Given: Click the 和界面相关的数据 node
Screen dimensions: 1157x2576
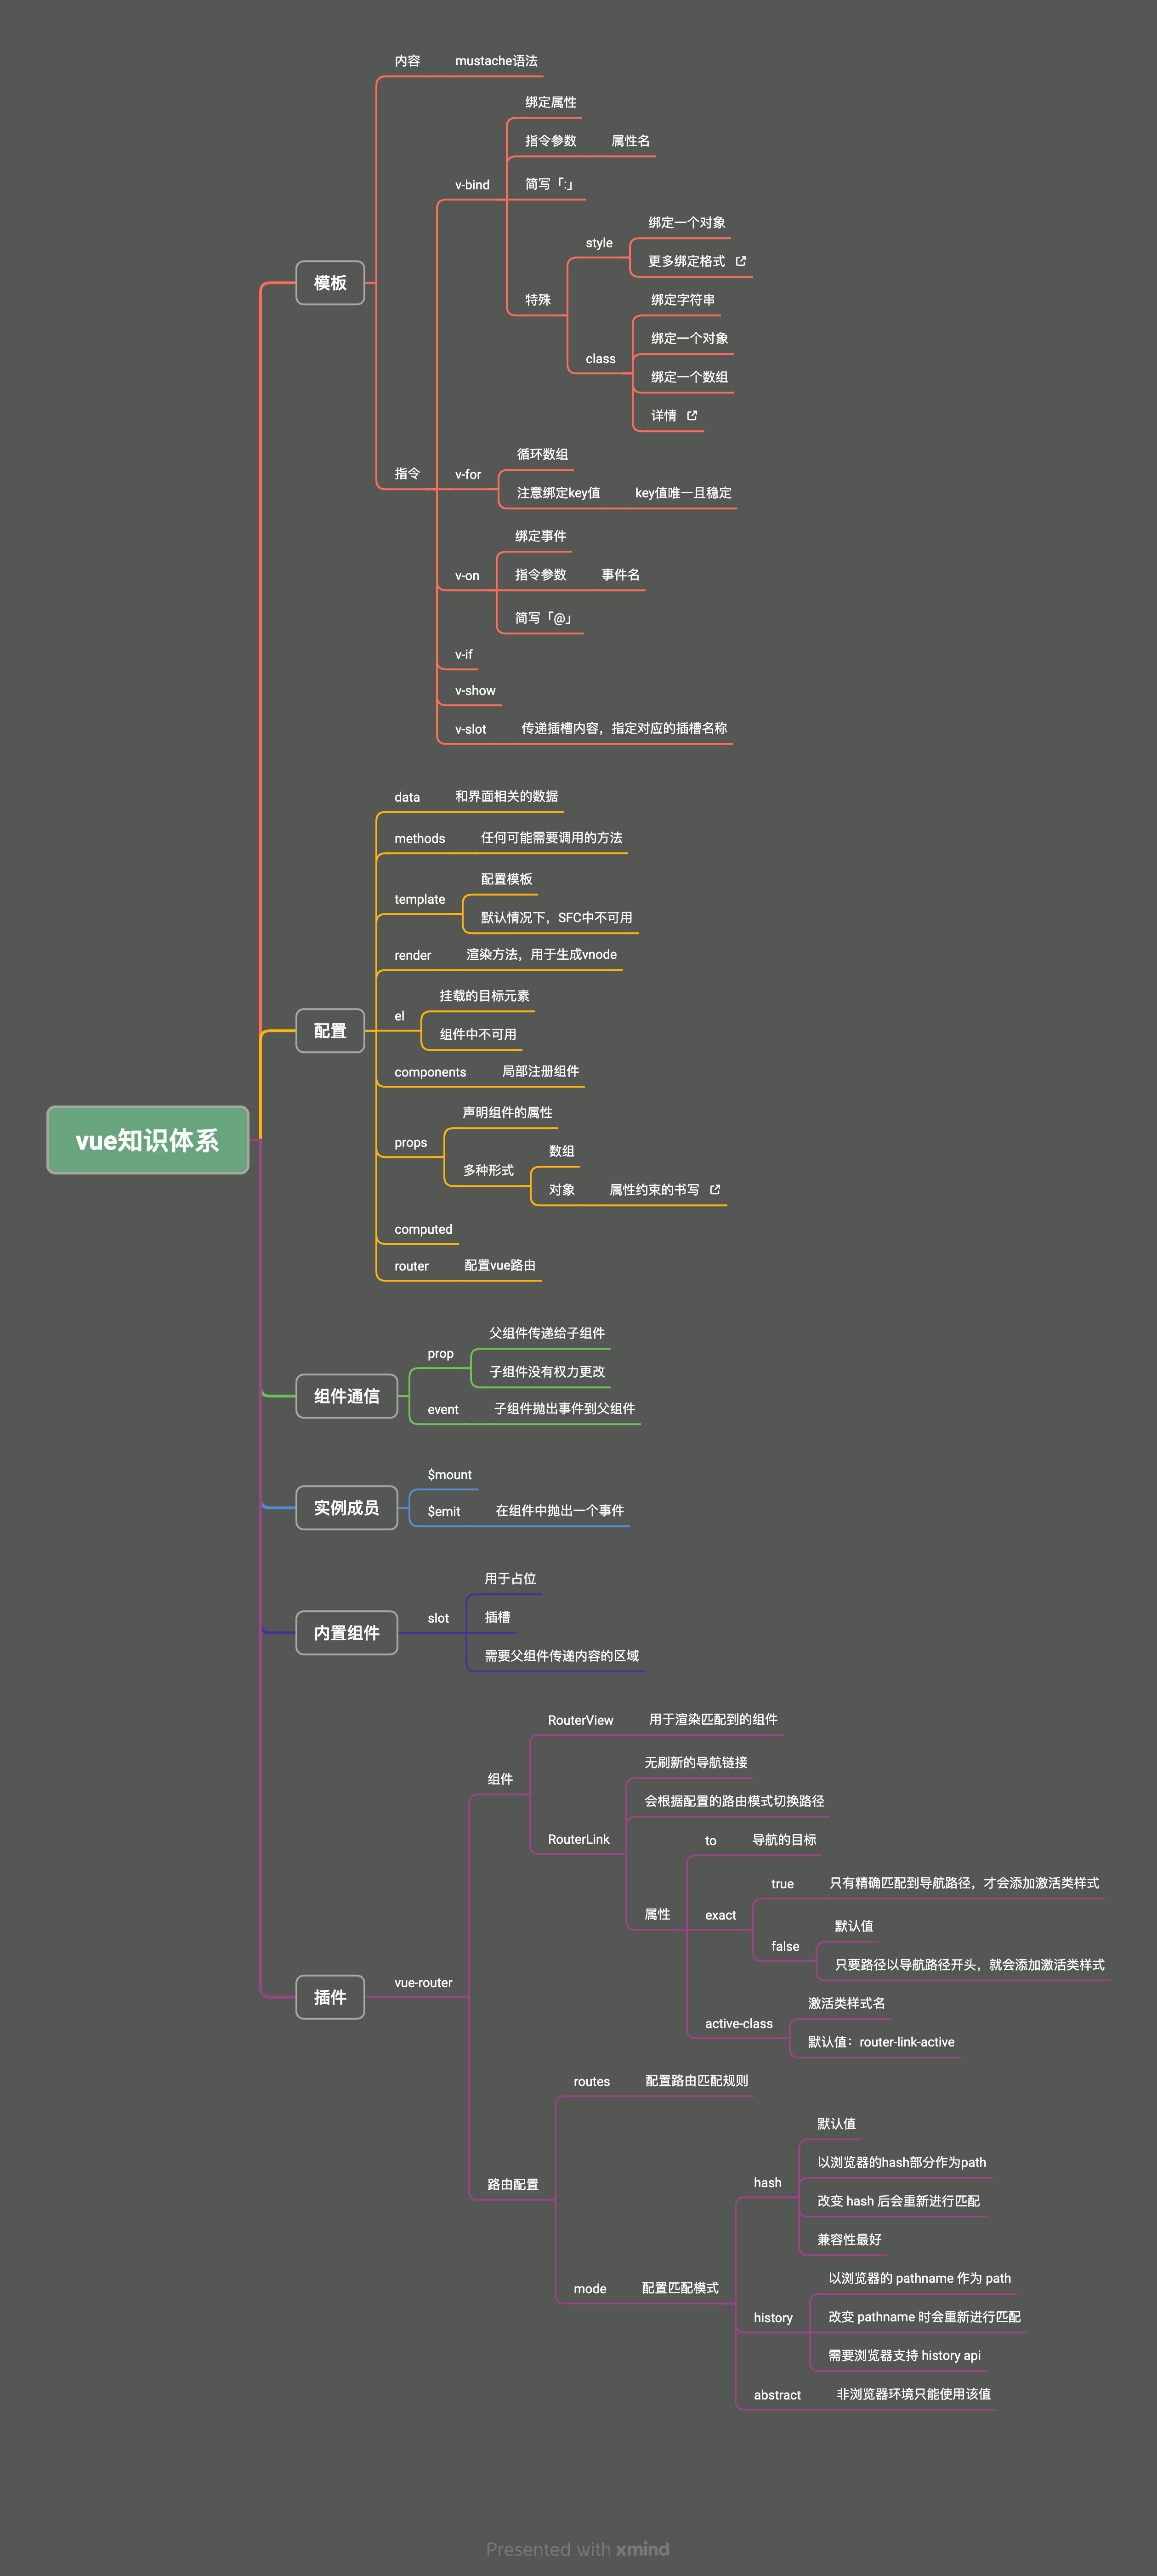Looking at the screenshot, I should 507,797.
